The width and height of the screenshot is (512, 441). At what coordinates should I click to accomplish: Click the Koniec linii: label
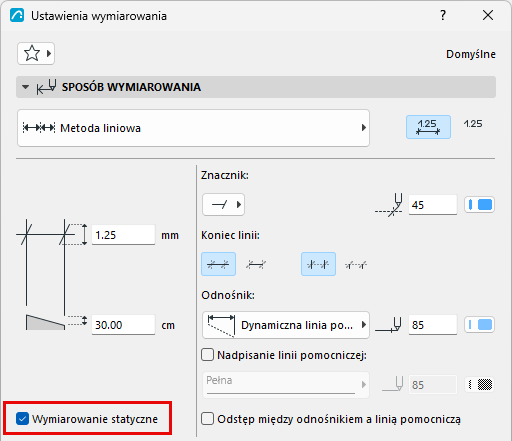point(230,235)
